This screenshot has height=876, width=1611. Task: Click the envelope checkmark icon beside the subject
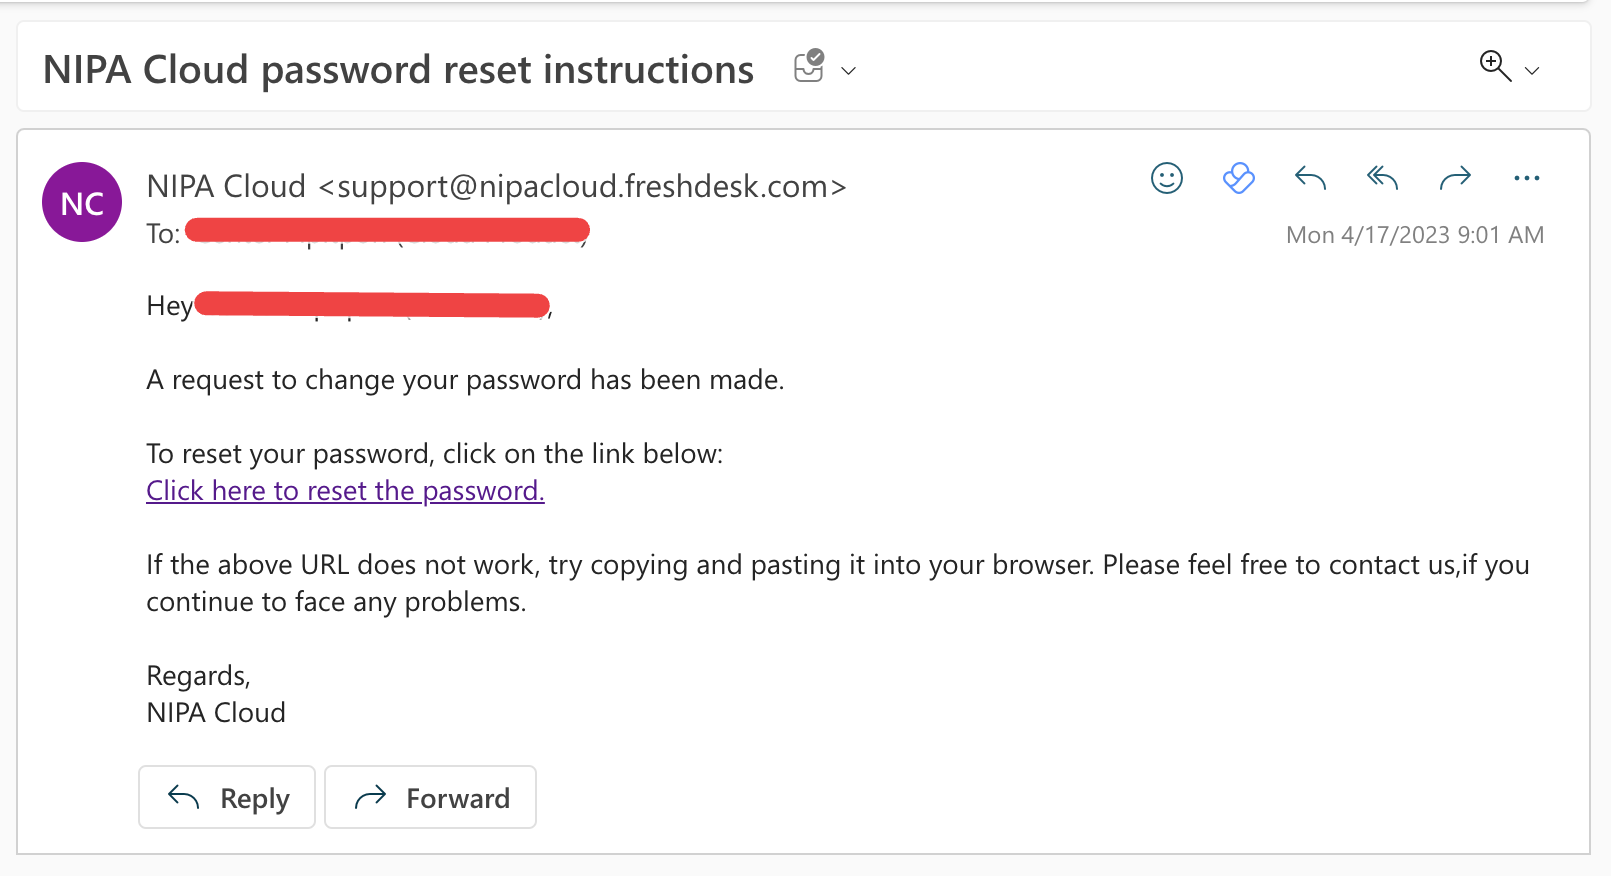808,66
